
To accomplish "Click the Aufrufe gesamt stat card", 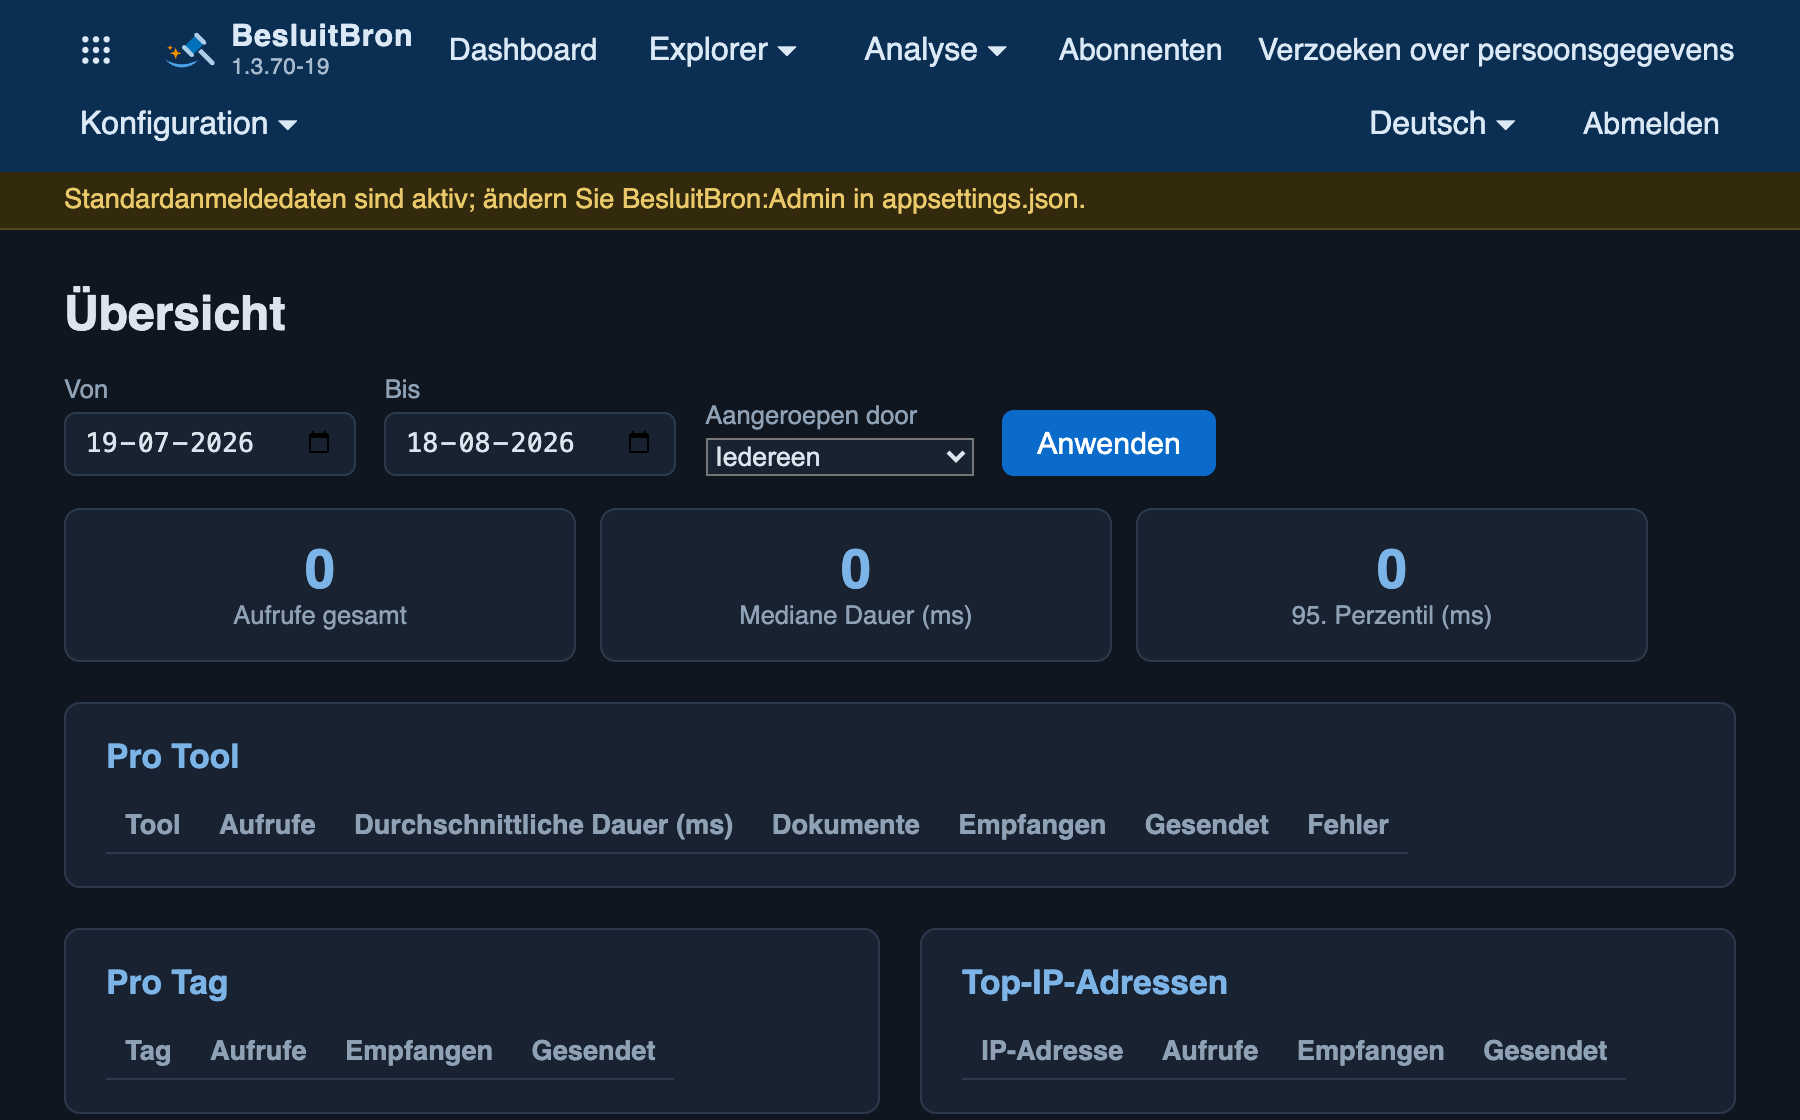I will click(x=320, y=585).
